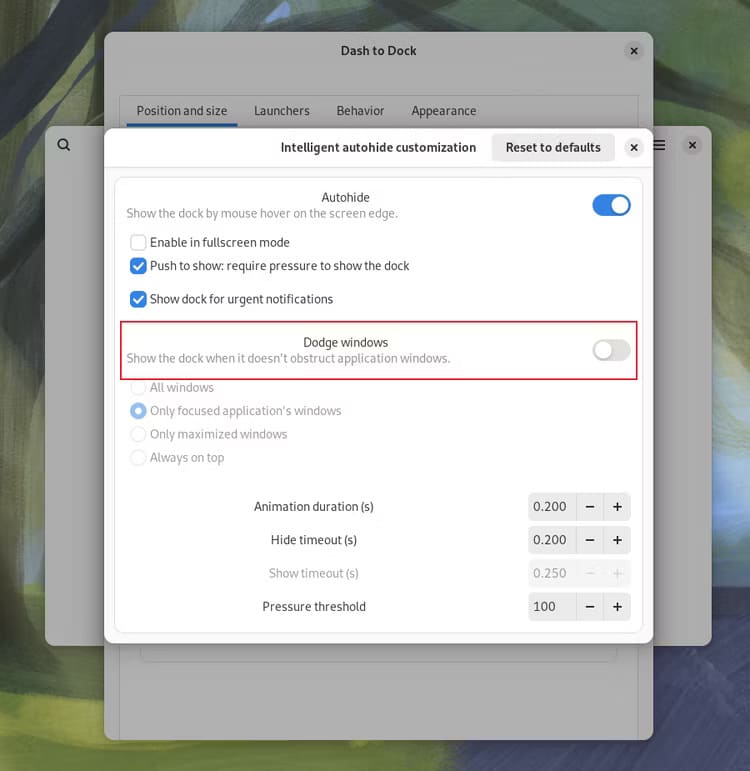The width and height of the screenshot is (750, 771).
Task: Decrease Hide timeout with minus button
Action: click(x=590, y=540)
